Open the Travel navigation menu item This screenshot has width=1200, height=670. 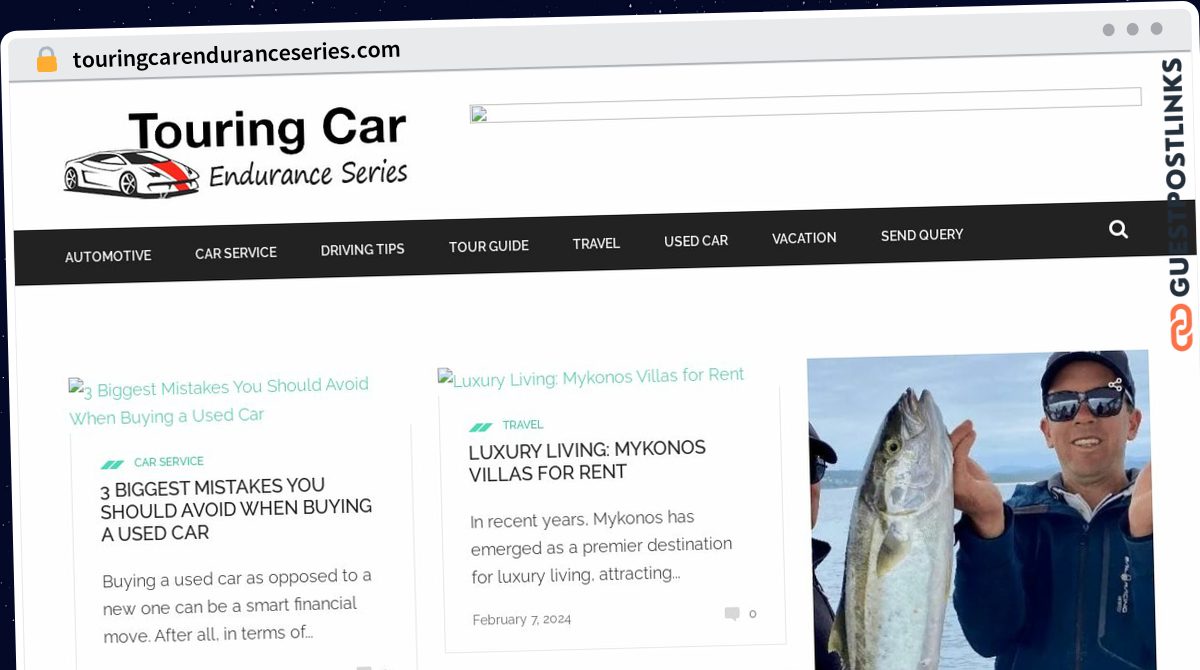[596, 243]
